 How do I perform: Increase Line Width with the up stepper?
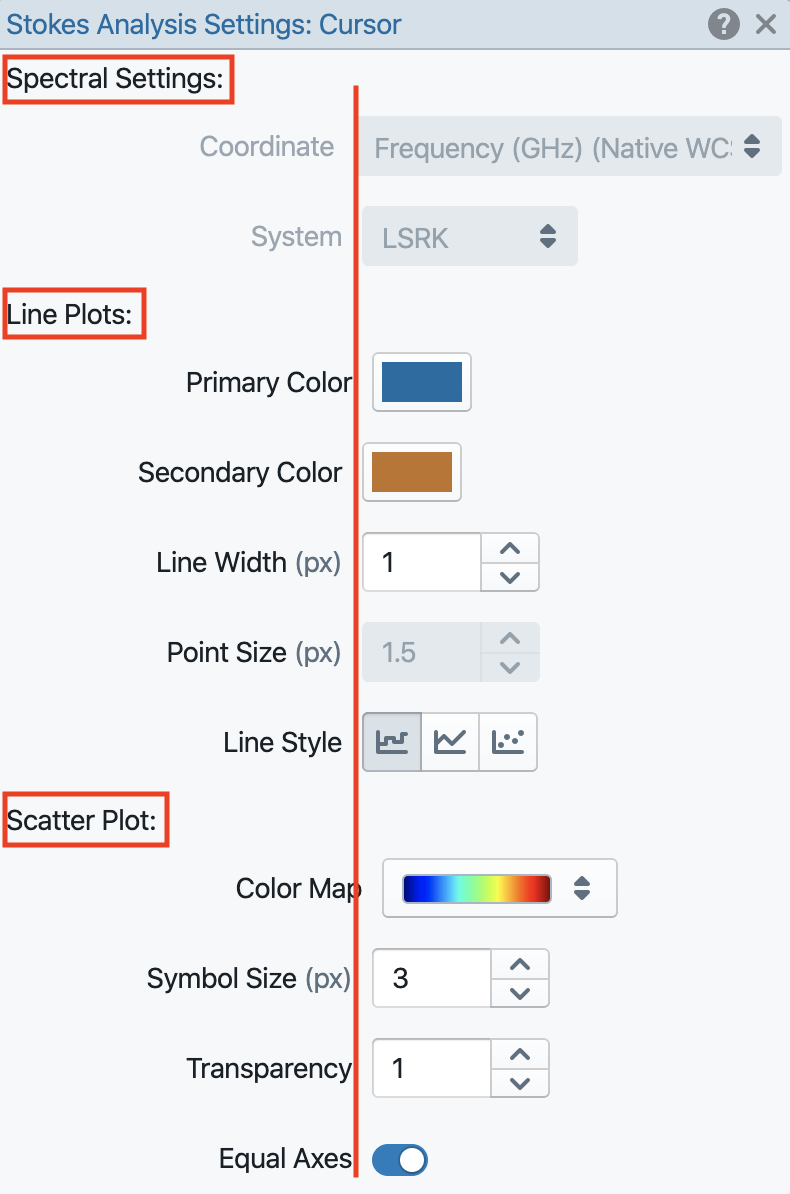[510, 548]
